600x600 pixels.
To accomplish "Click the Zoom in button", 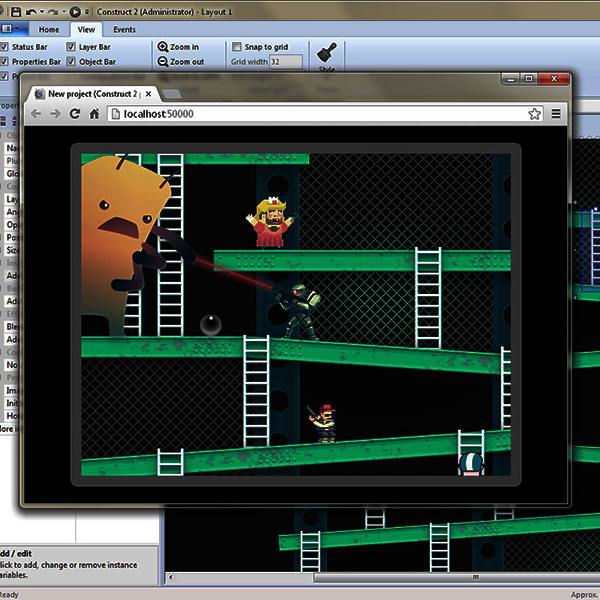I will click(x=178, y=47).
